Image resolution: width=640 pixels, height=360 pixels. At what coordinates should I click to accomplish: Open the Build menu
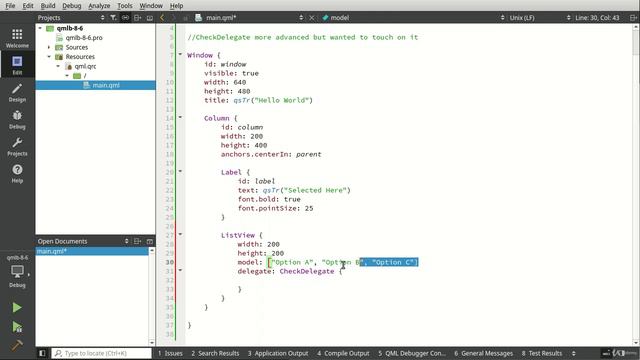coord(48,6)
